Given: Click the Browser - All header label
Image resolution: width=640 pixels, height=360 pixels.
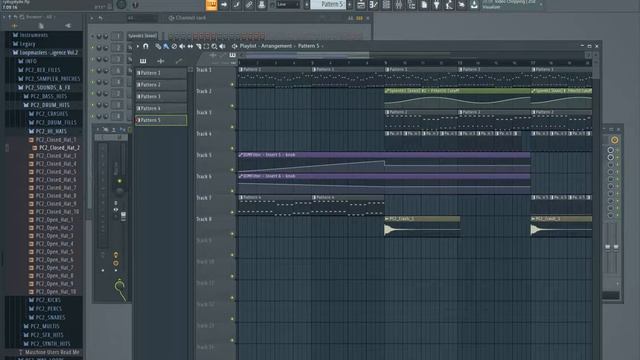Looking at the screenshot, I should coord(39,17).
